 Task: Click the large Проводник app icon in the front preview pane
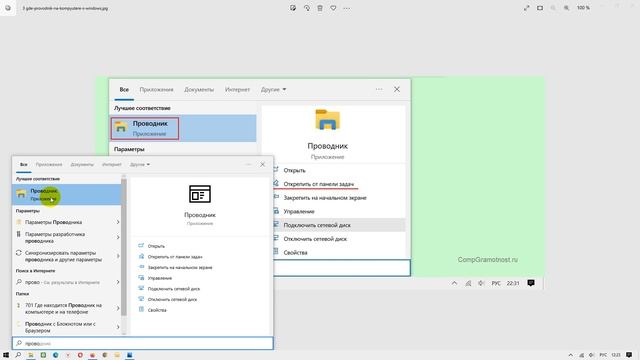click(200, 194)
